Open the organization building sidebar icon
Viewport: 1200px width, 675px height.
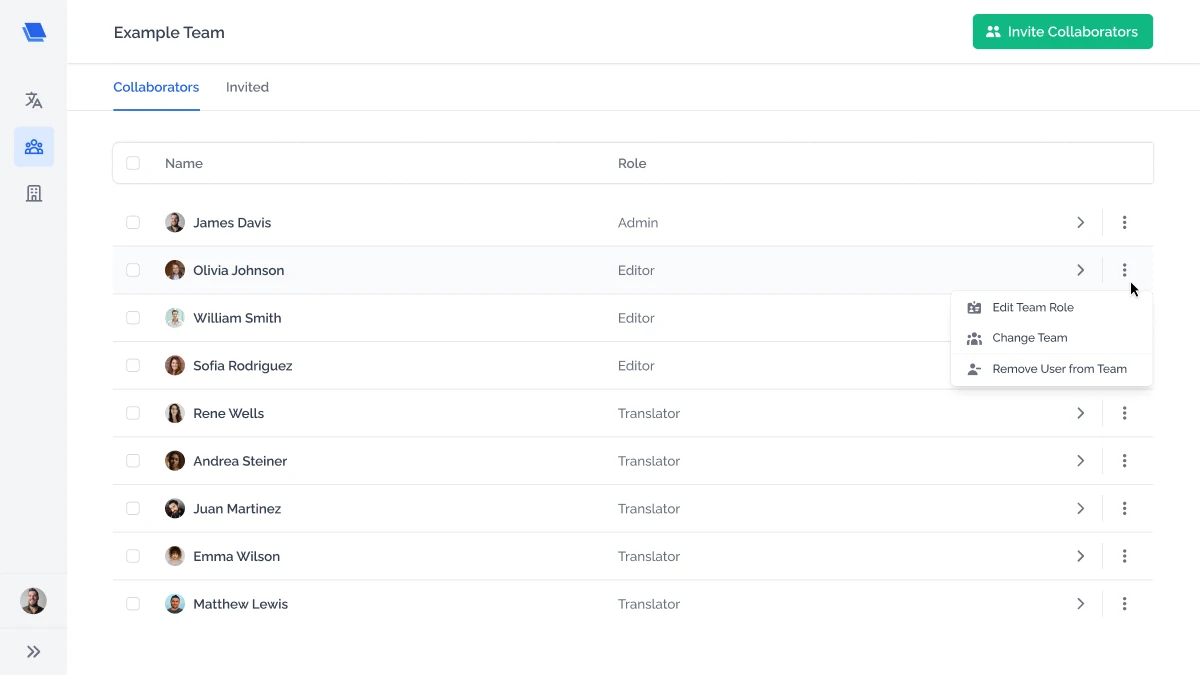34,193
